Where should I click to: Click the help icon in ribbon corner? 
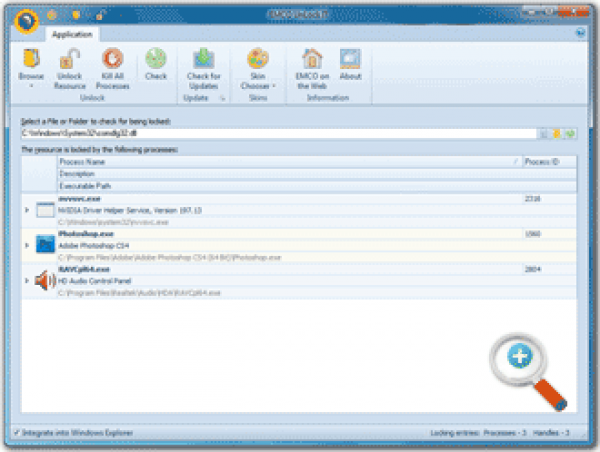tap(580, 33)
